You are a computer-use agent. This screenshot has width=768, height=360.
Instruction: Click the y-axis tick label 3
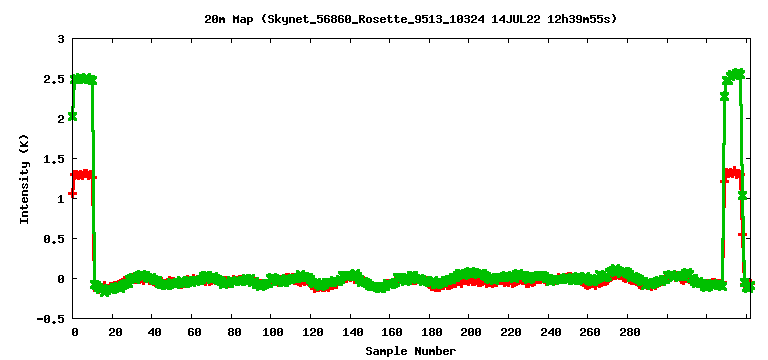pyautogui.click(x=61, y=39)
